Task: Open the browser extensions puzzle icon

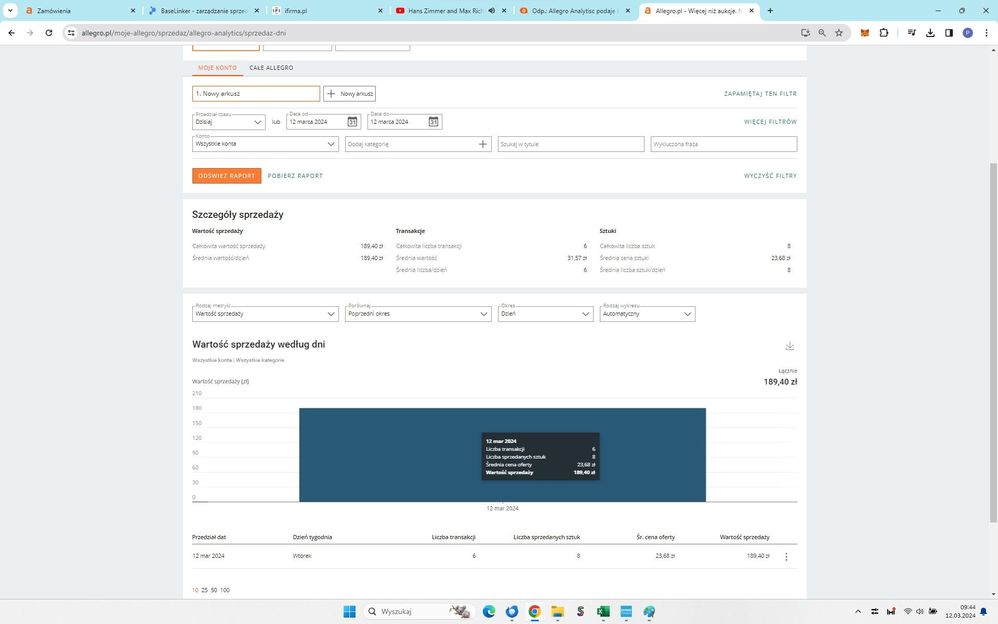Action: (x=884, y=32)
